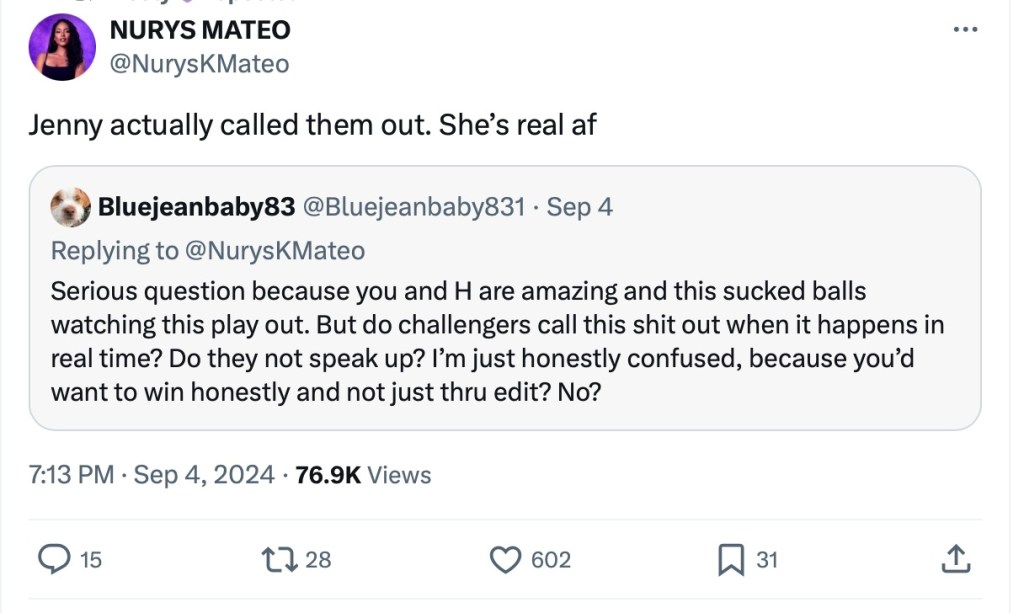Bookmark this tweet using the bookmark icon

(731, 560)
